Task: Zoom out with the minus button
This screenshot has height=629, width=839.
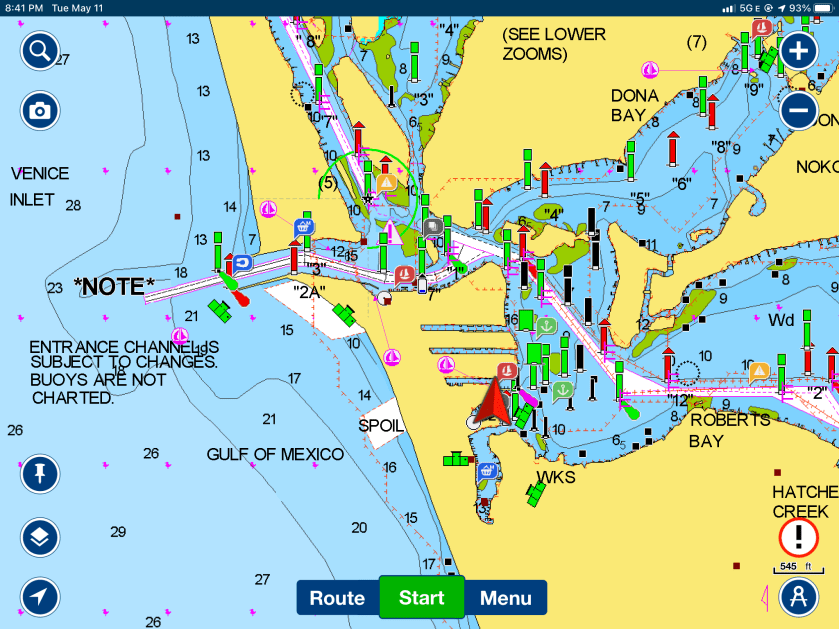Action: coord(798,110)
